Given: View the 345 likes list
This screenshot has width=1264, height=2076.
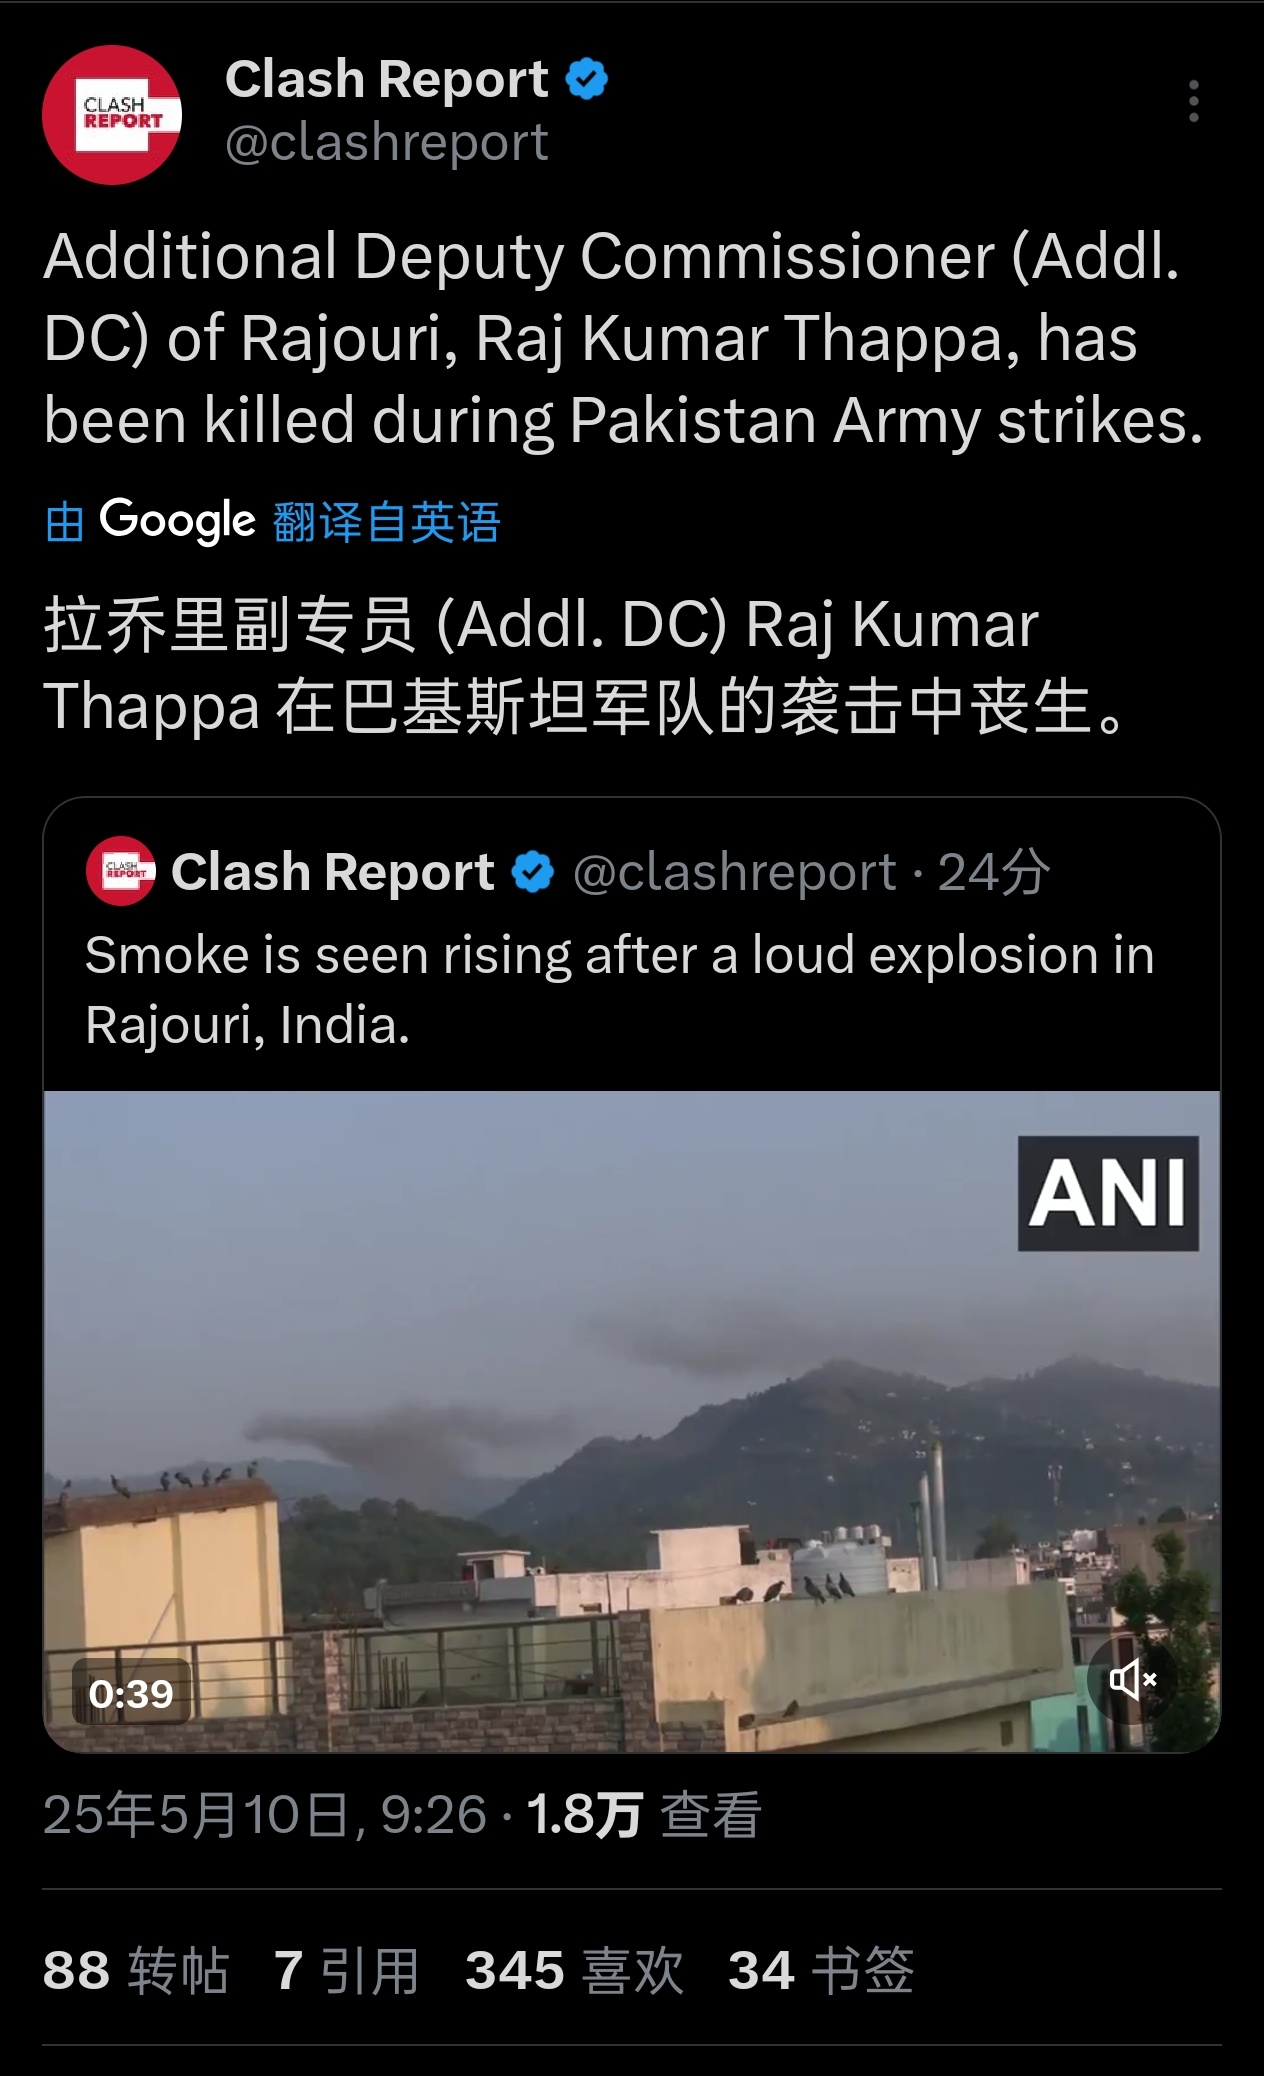Looking at the screenshot, I should coord(574,1970).
